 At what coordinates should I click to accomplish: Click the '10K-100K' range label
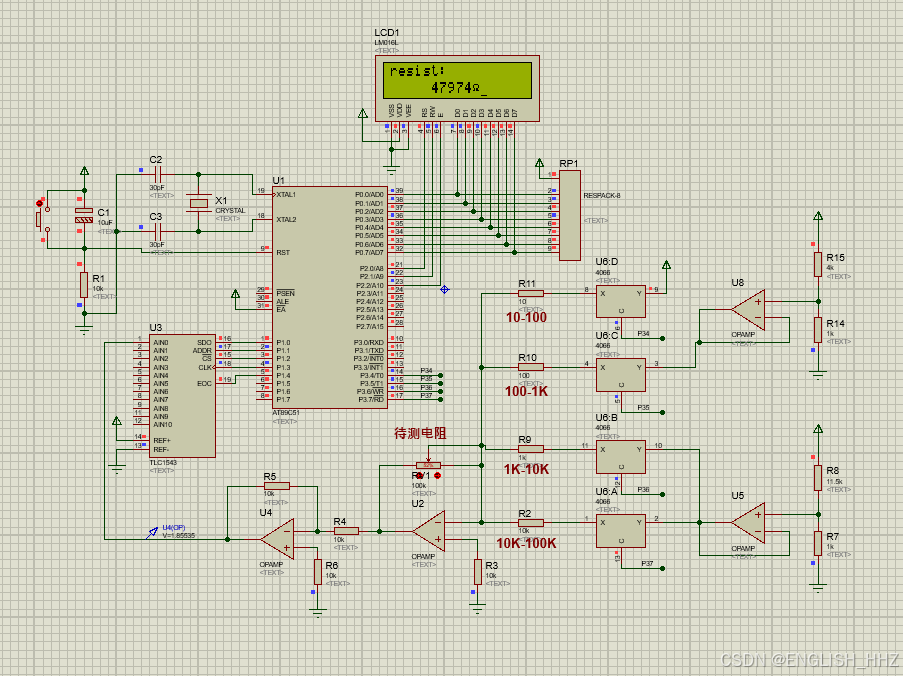tap(526, 543)
